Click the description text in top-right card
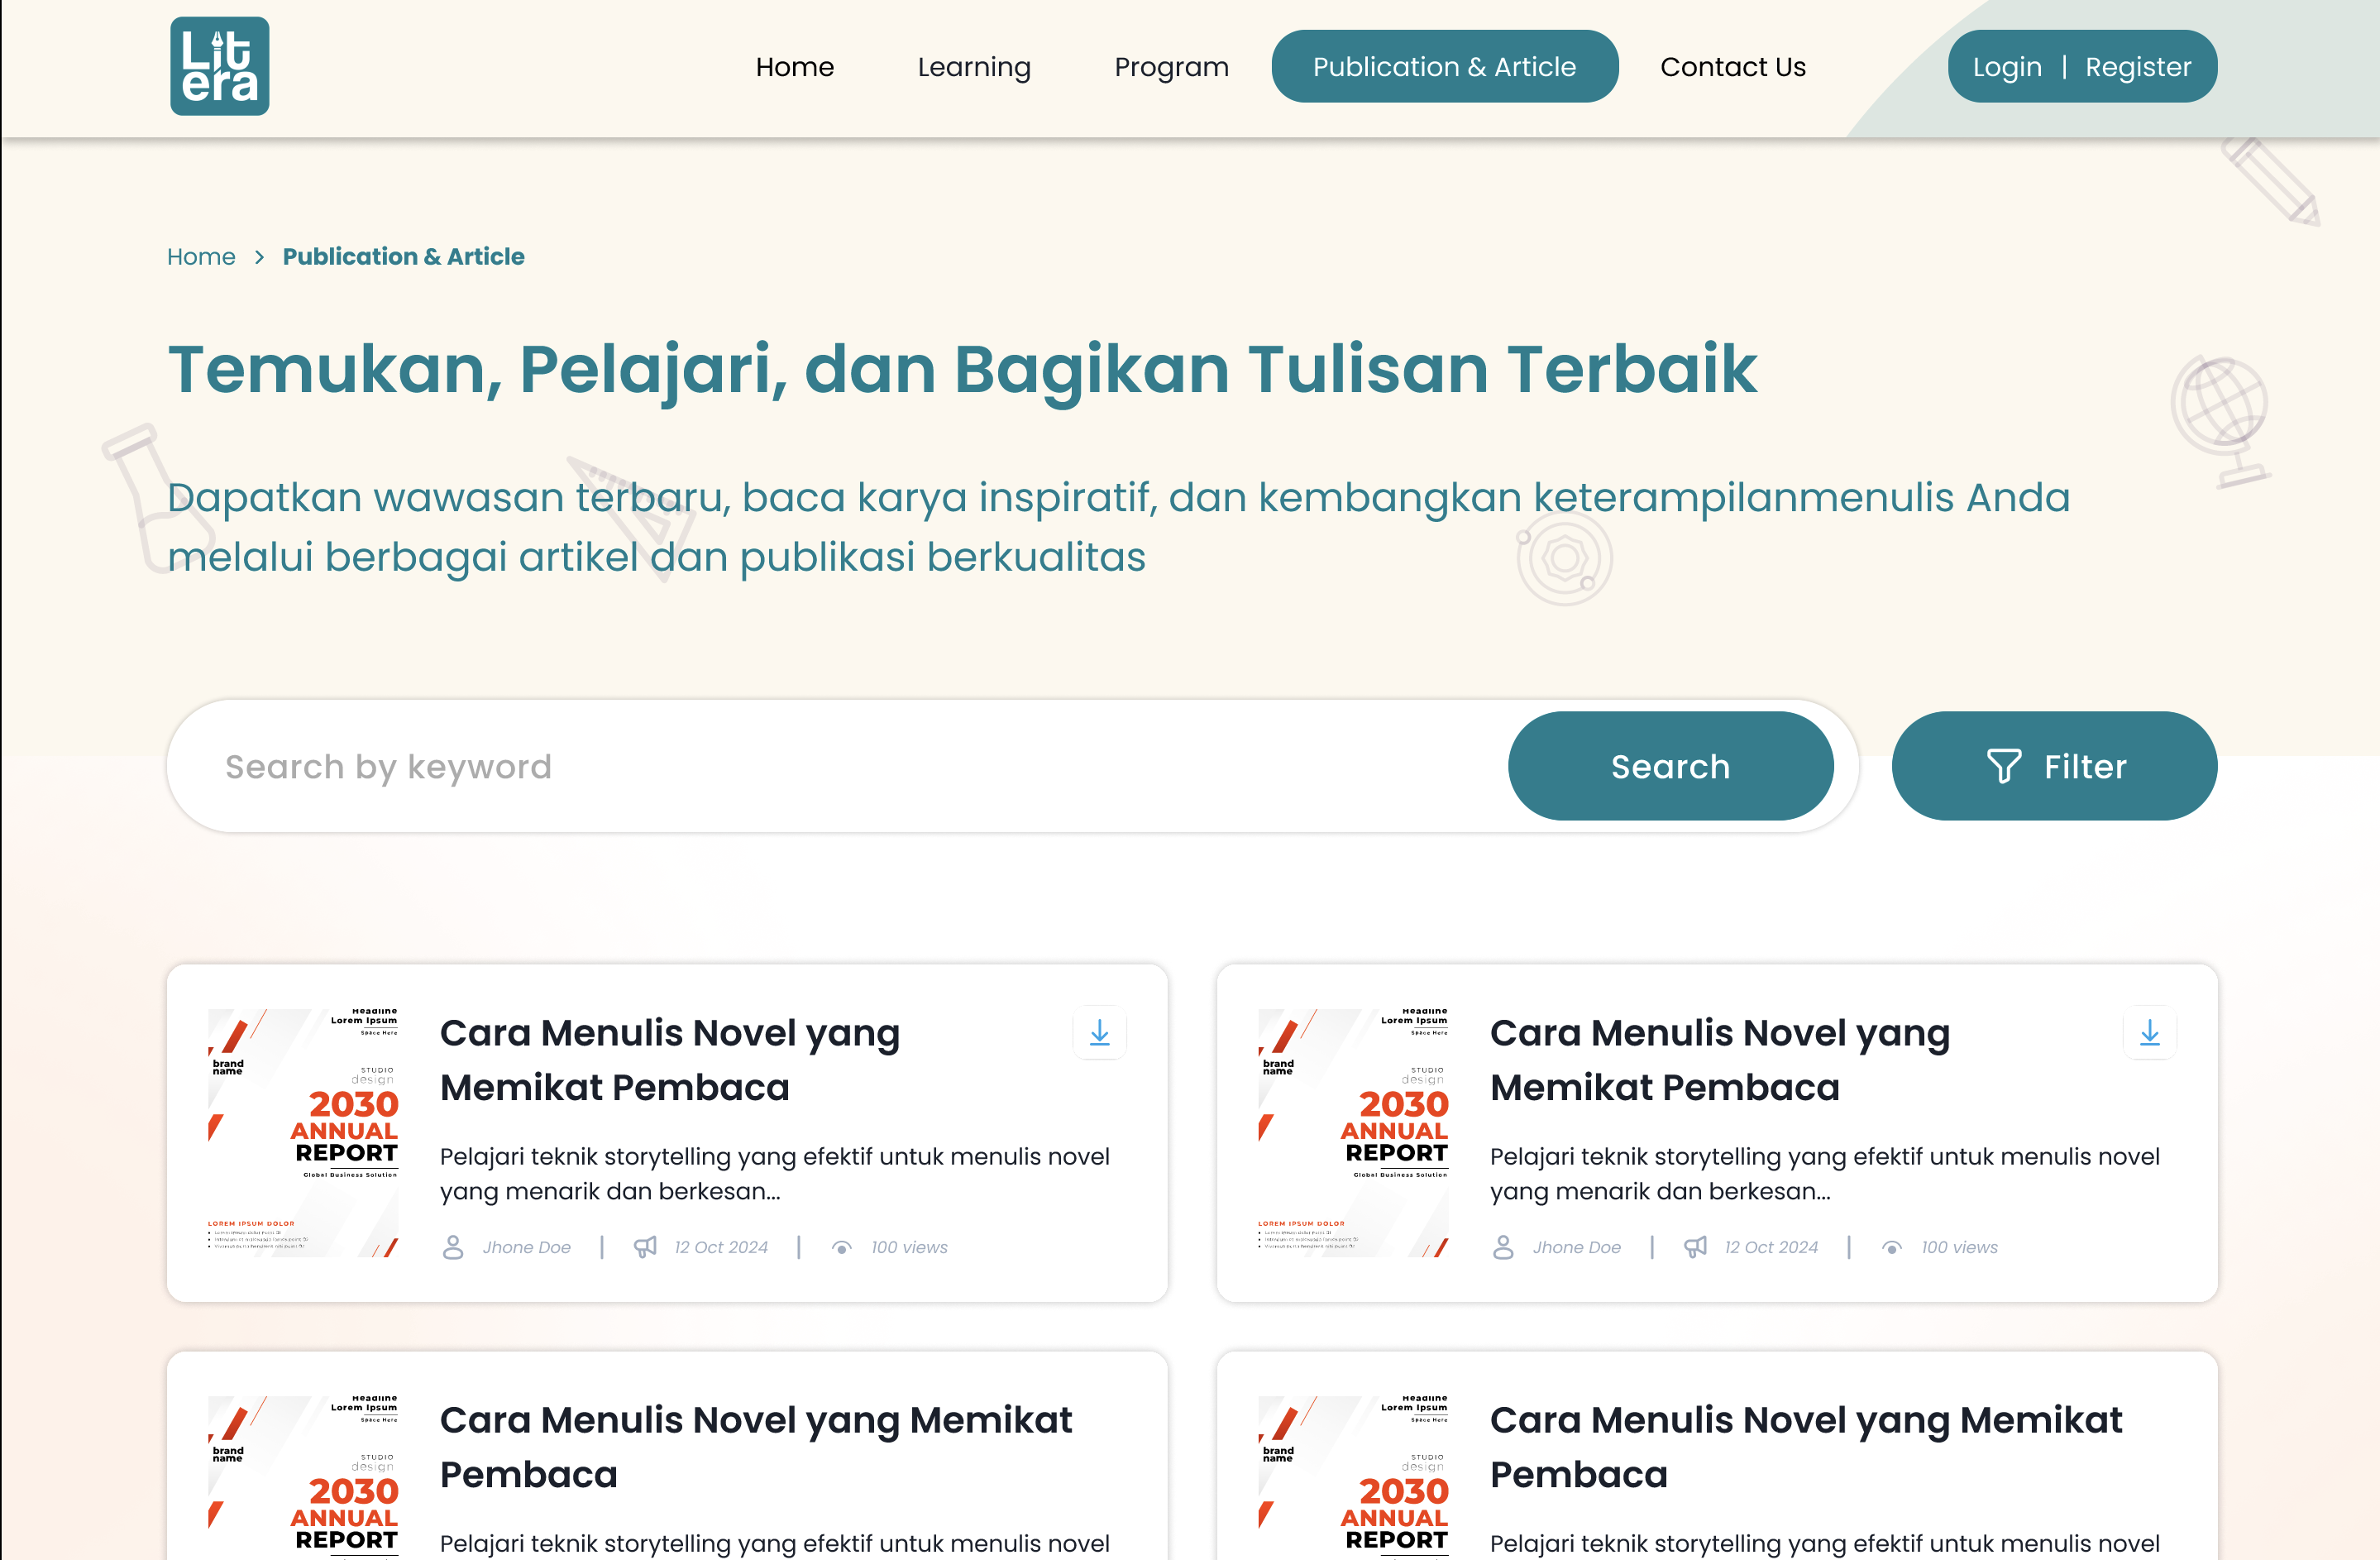Viewport: 2380px width, 1560px height. click(1825, 1174)
